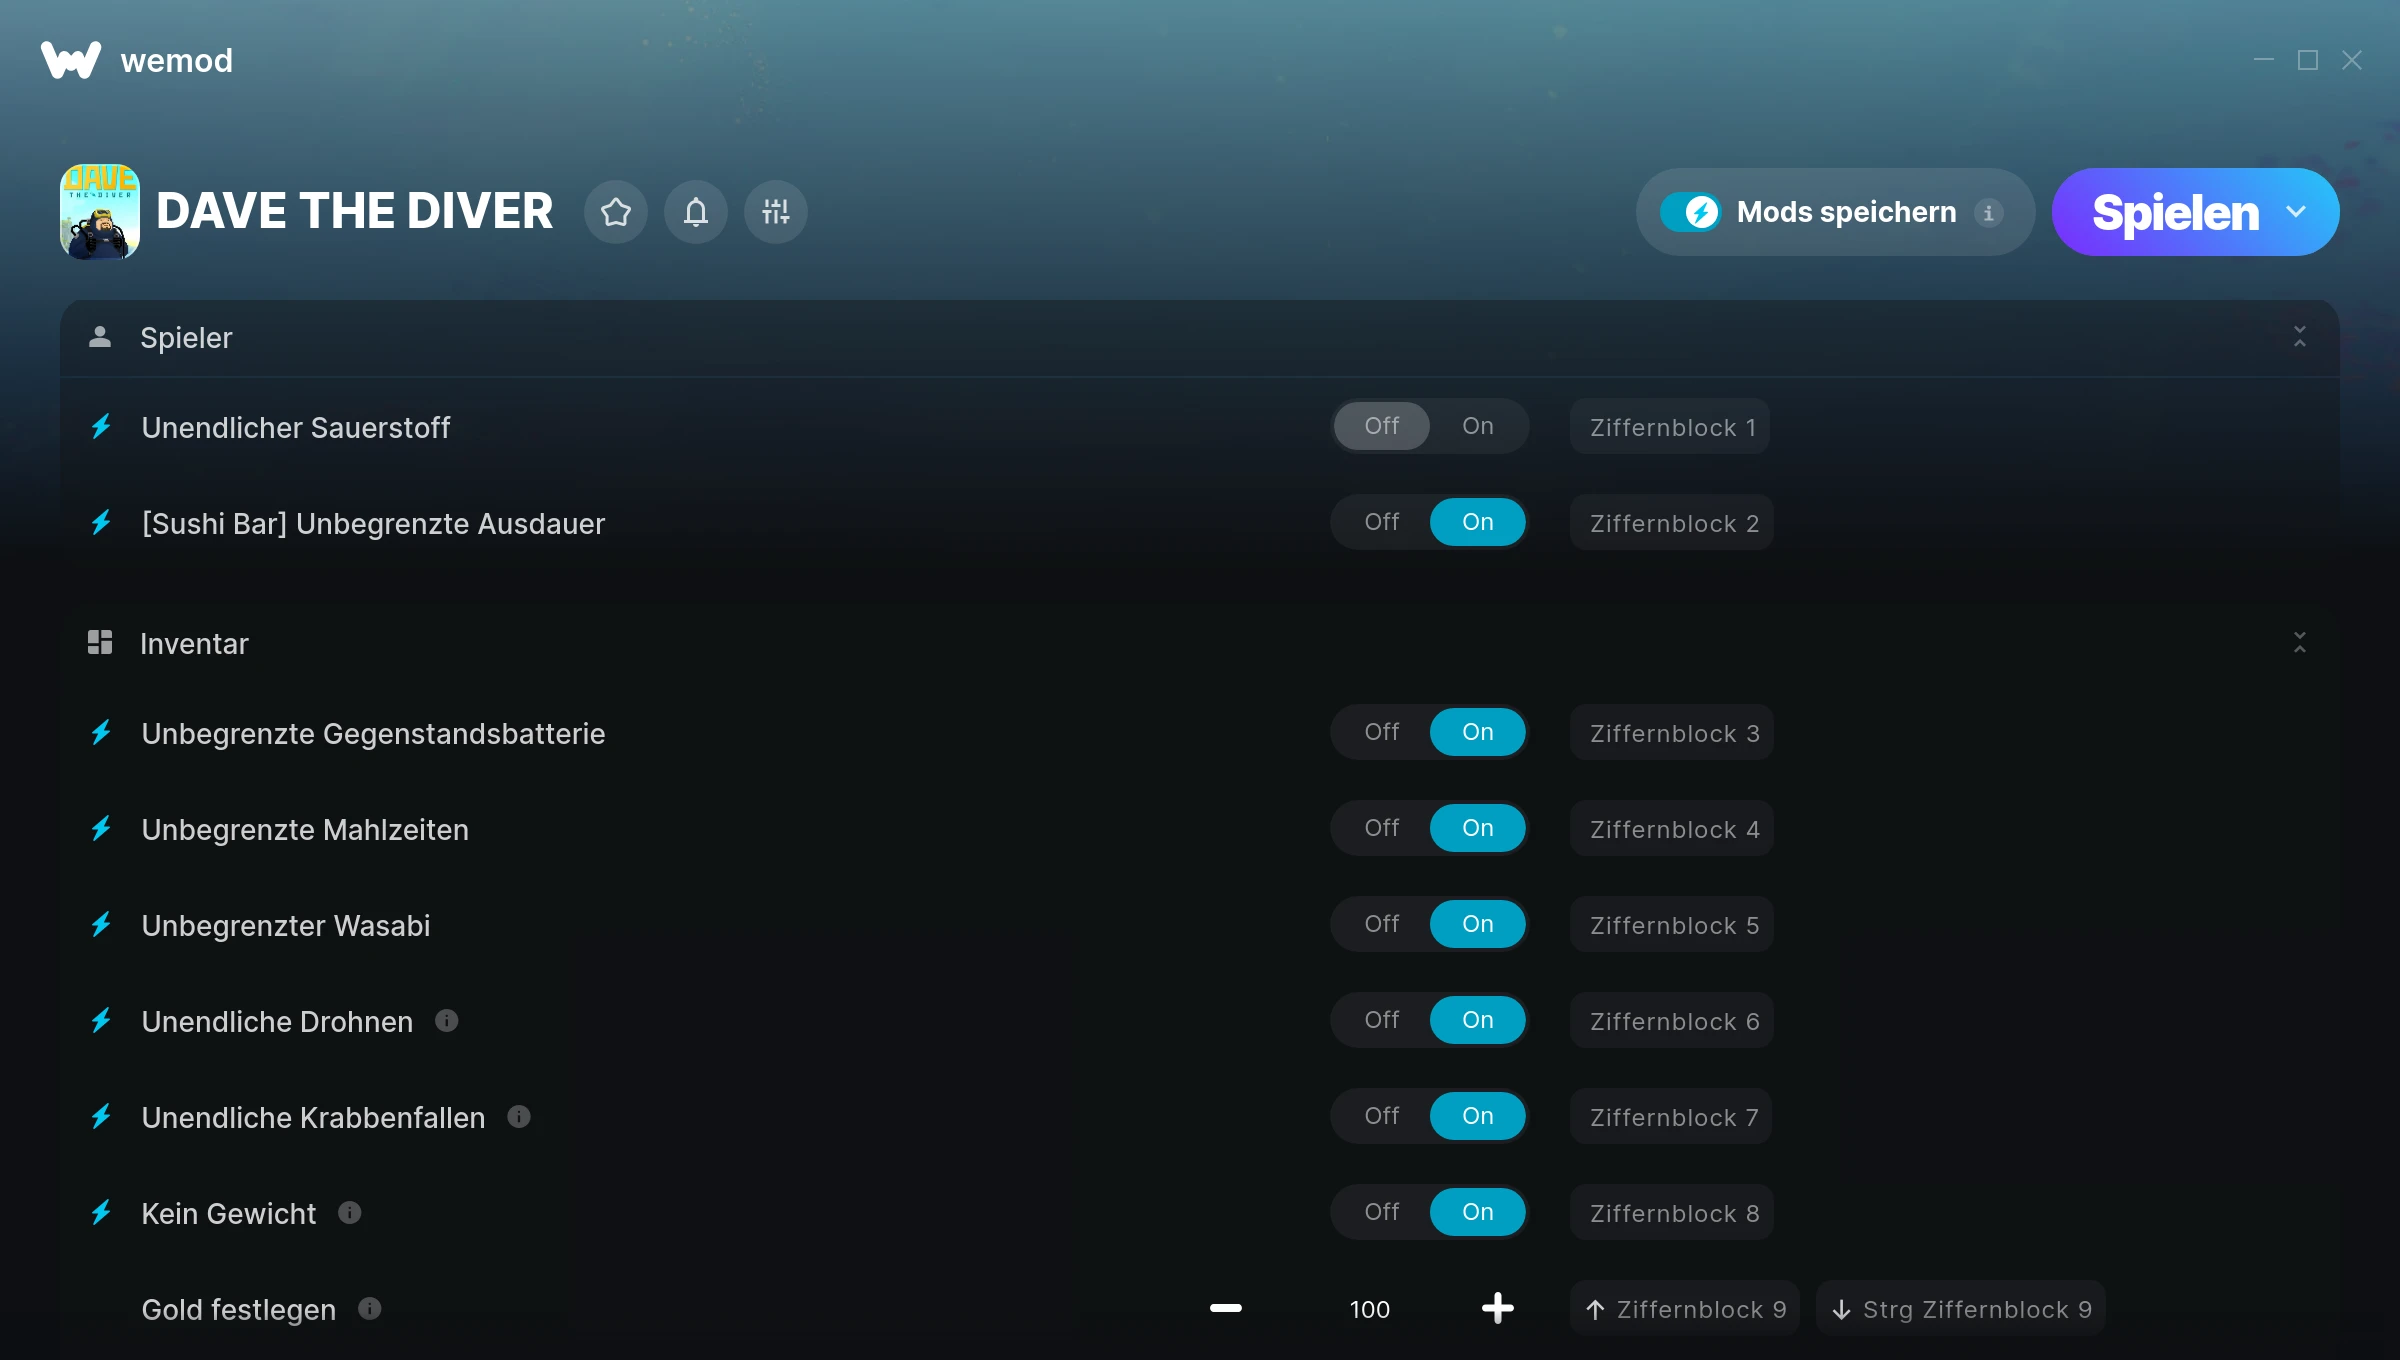Click the Gold value field 100
Image resolution: width=2400 pixels, height=1360 pixels.
(1370, 1309)
